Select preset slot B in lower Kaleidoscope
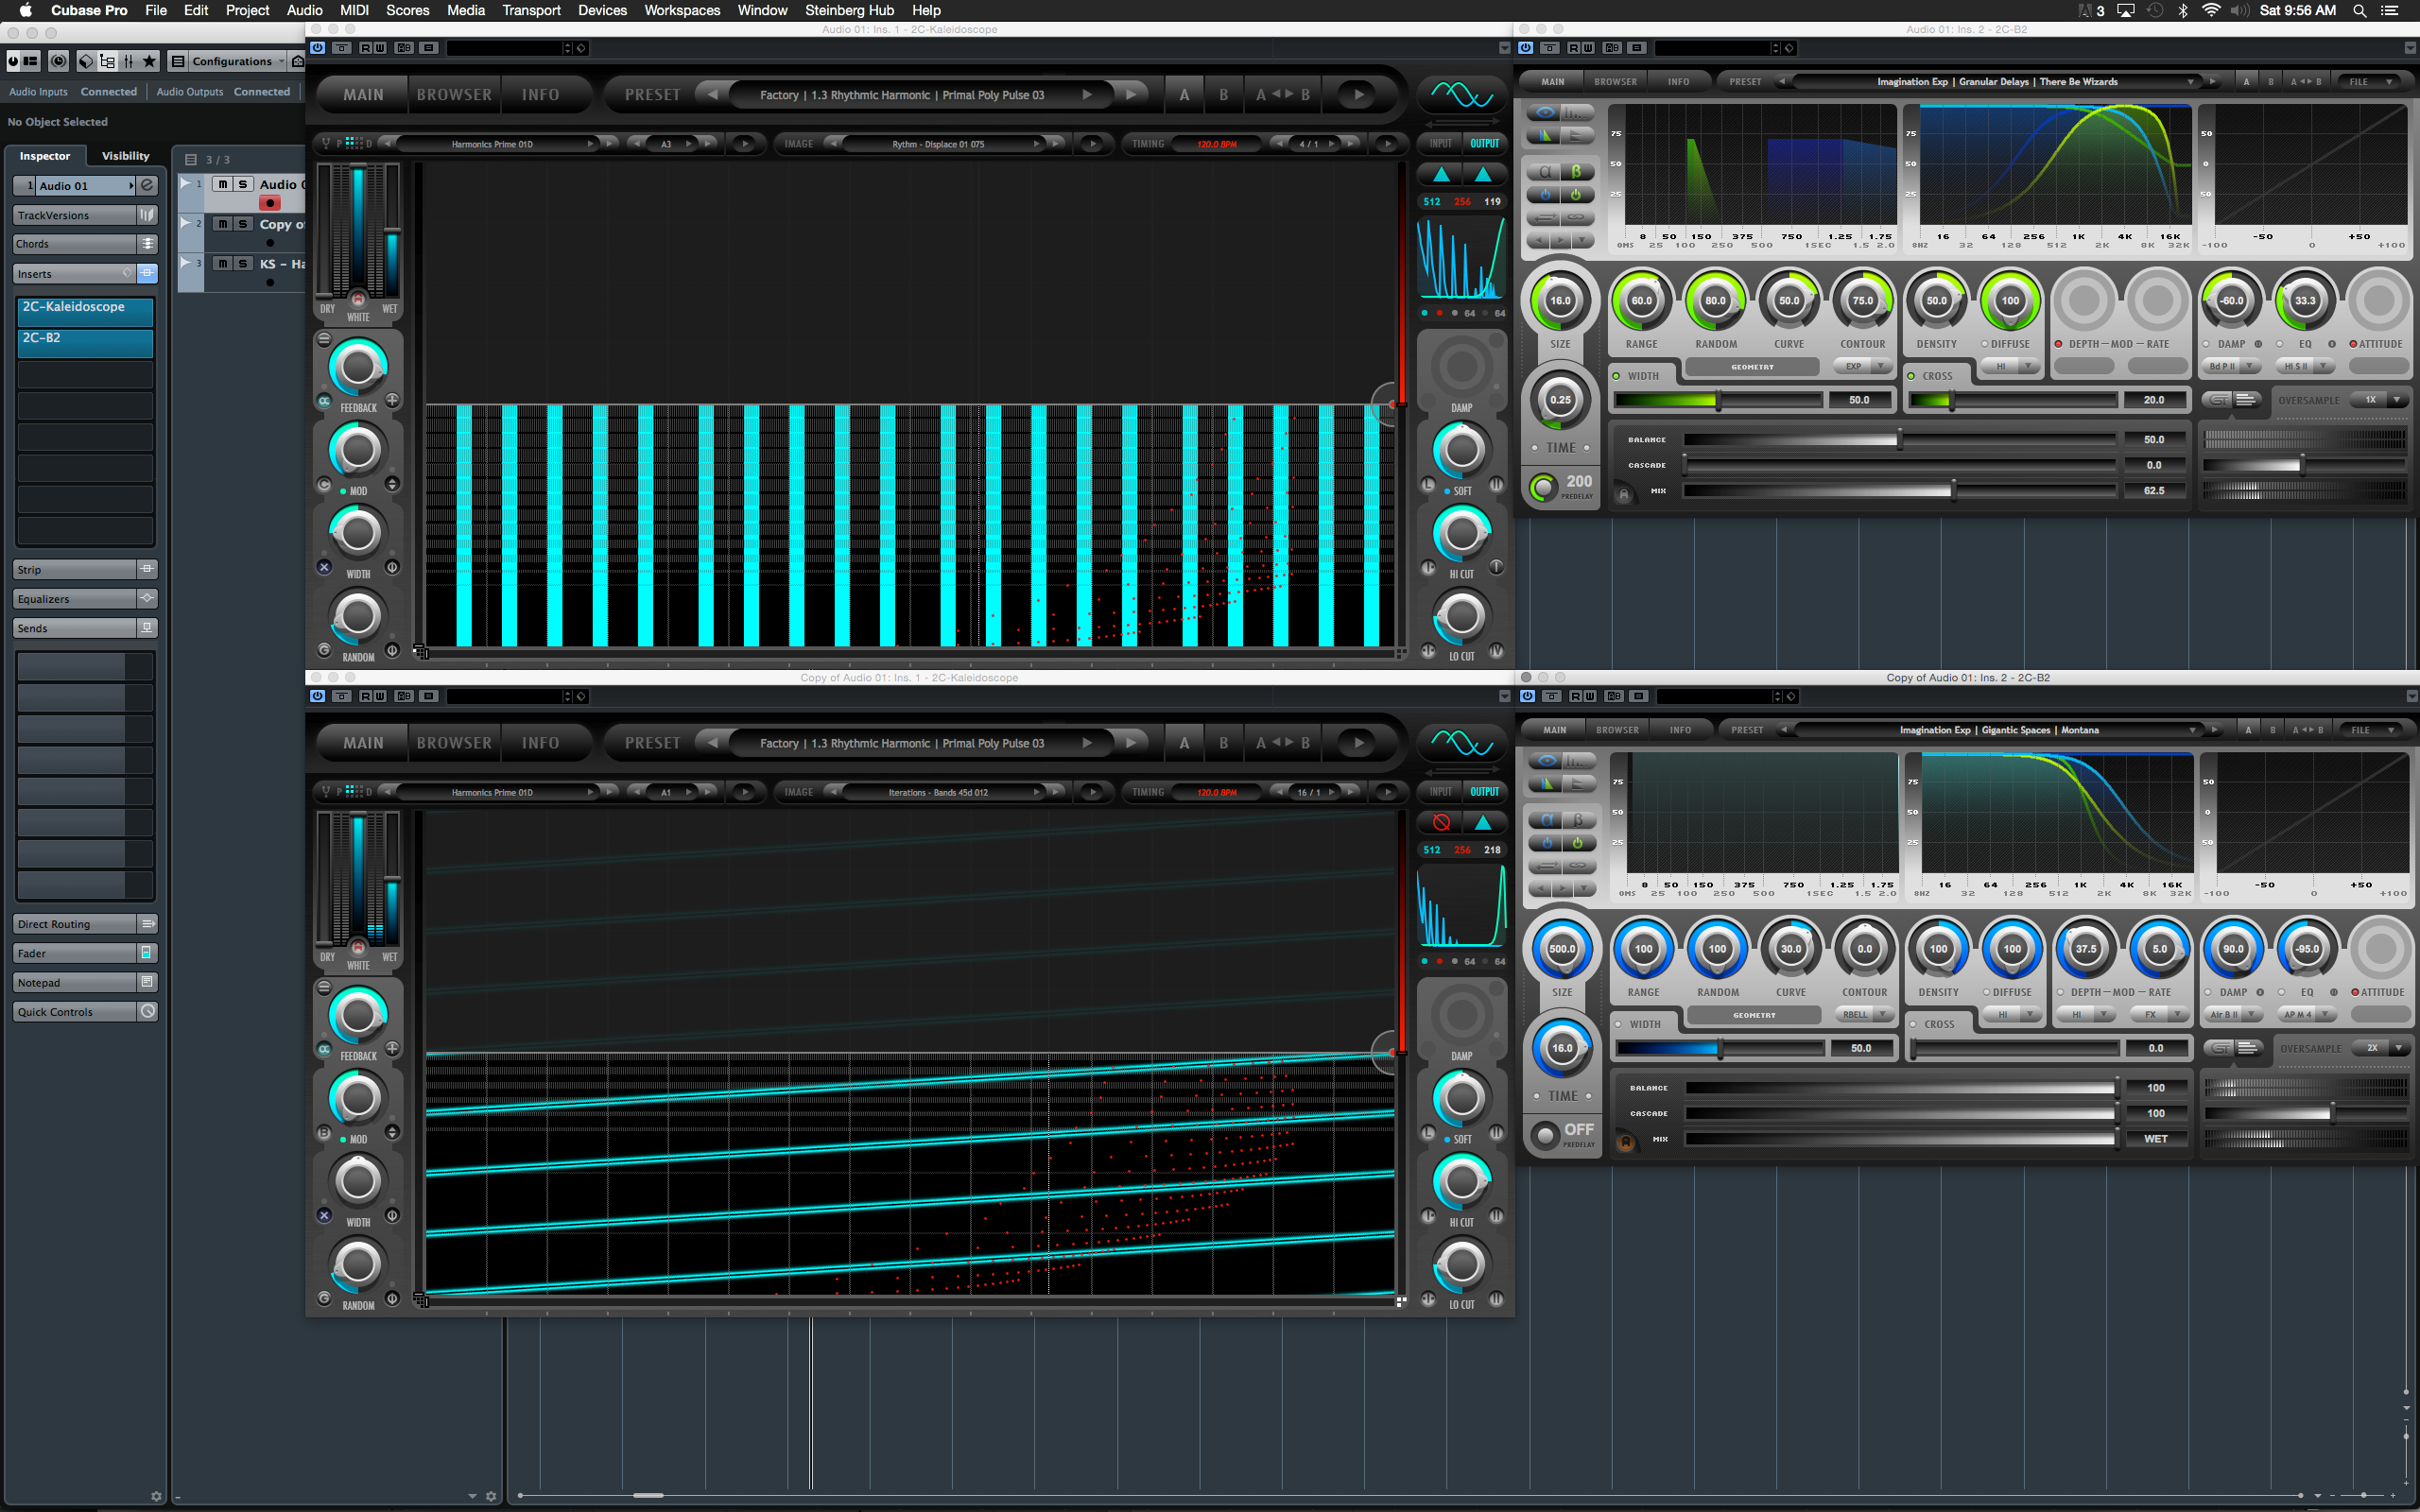The image size is (2420, 1512). pyautogui.click(x=1223, y=743)
